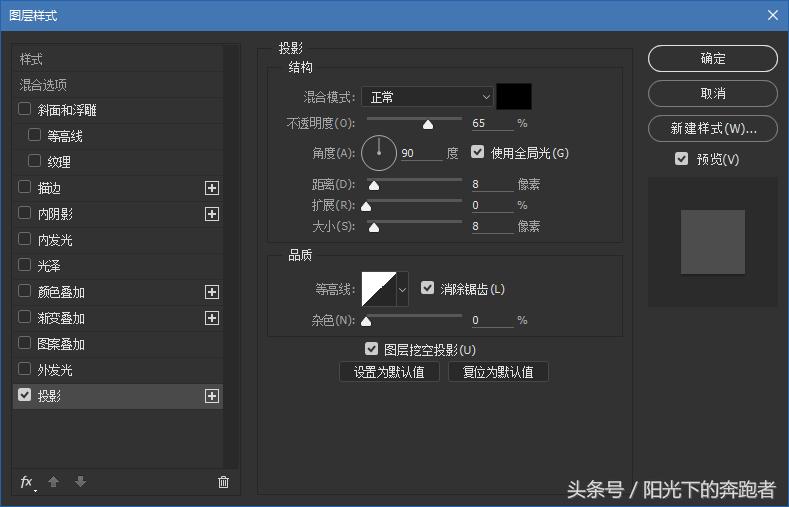Uncheck the 投影 effect checkbox
Screen dimensions: 789x507
(x=24, y=395)
